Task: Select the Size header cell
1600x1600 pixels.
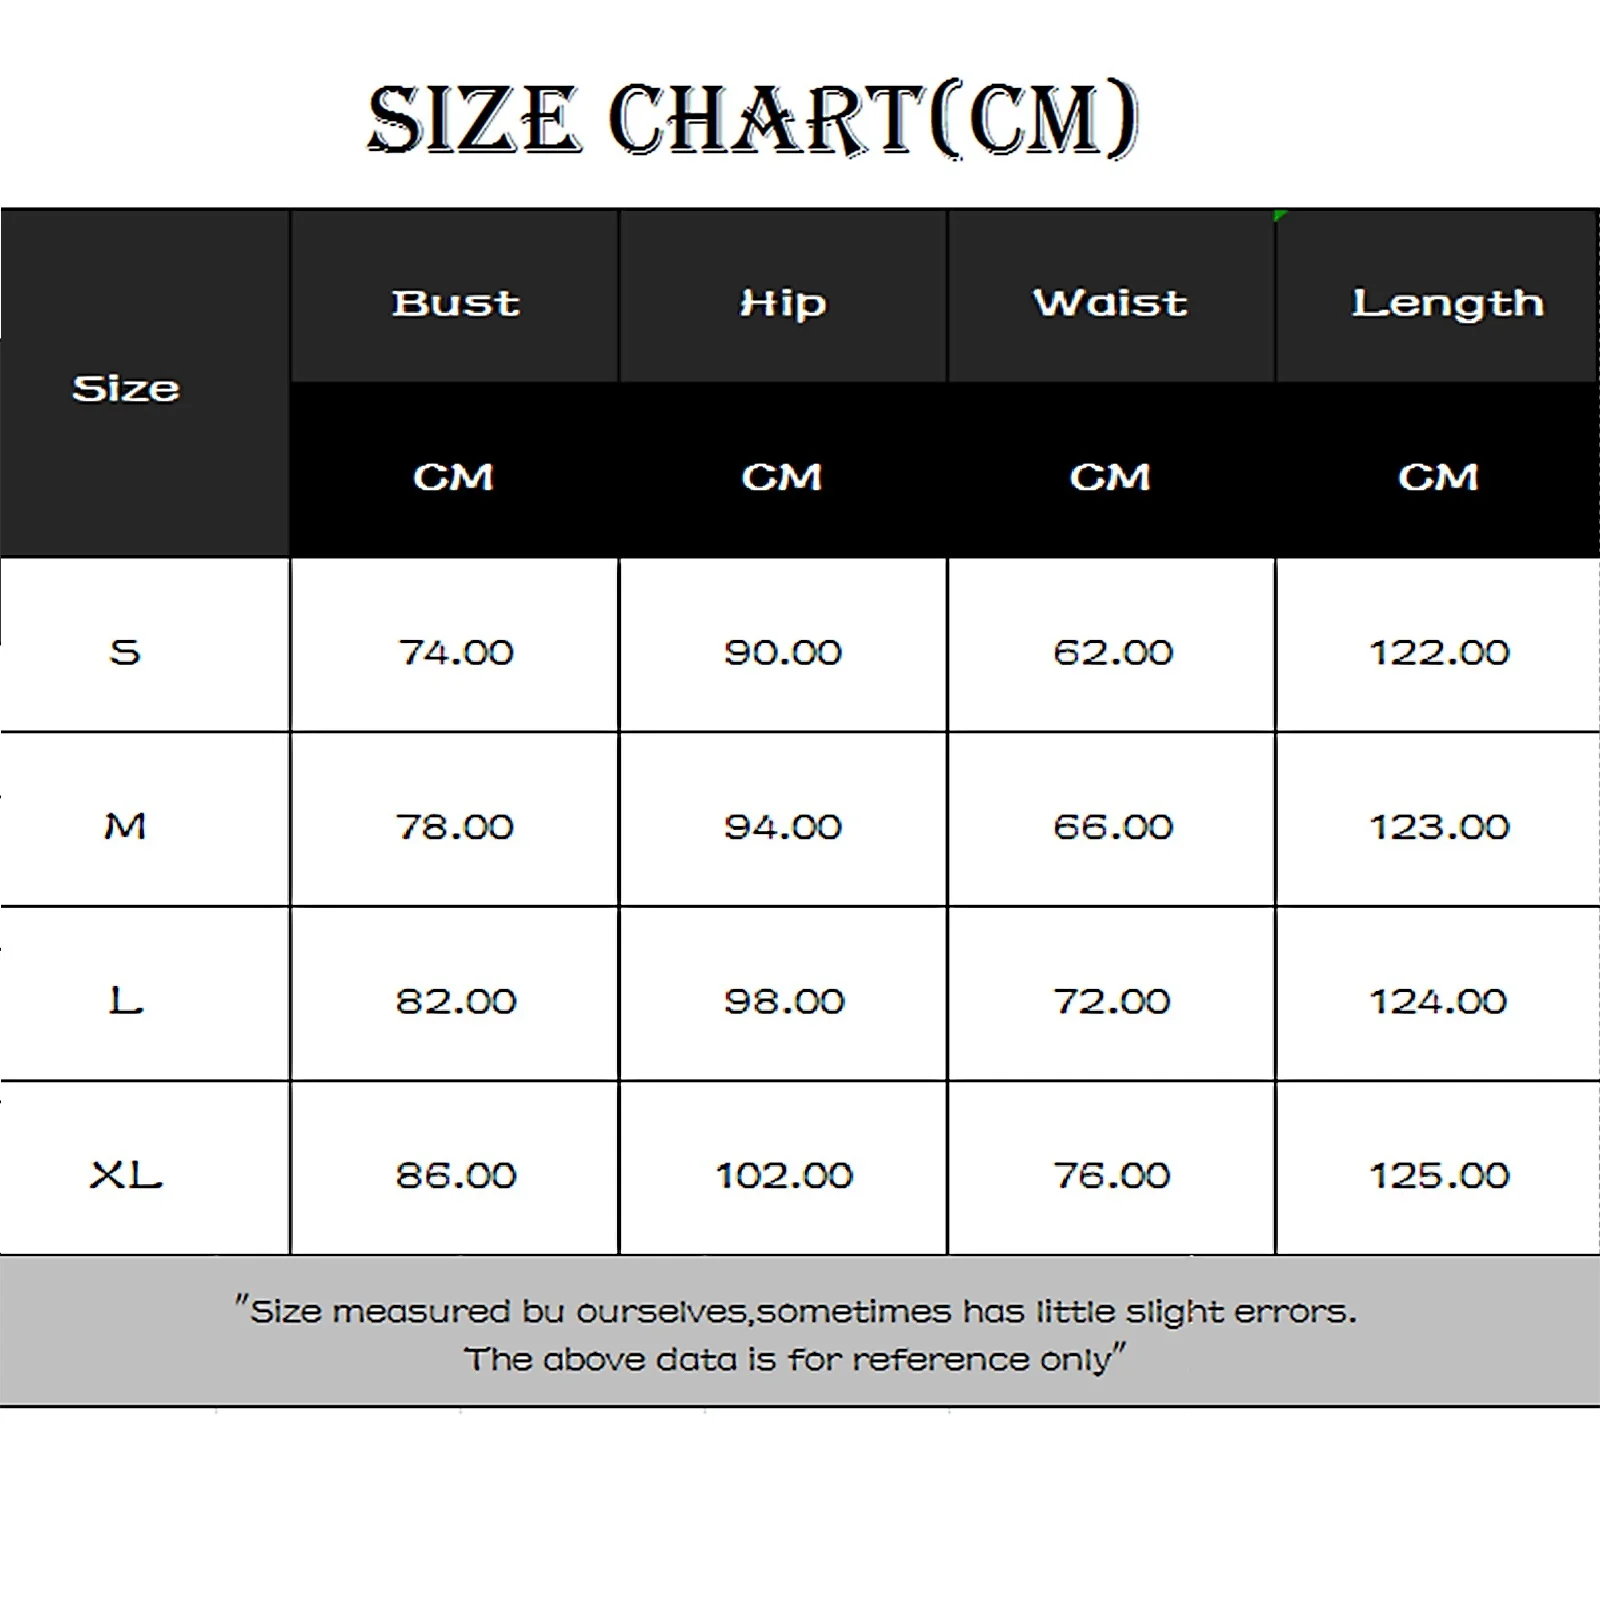Action: click(x=126, y=388)
